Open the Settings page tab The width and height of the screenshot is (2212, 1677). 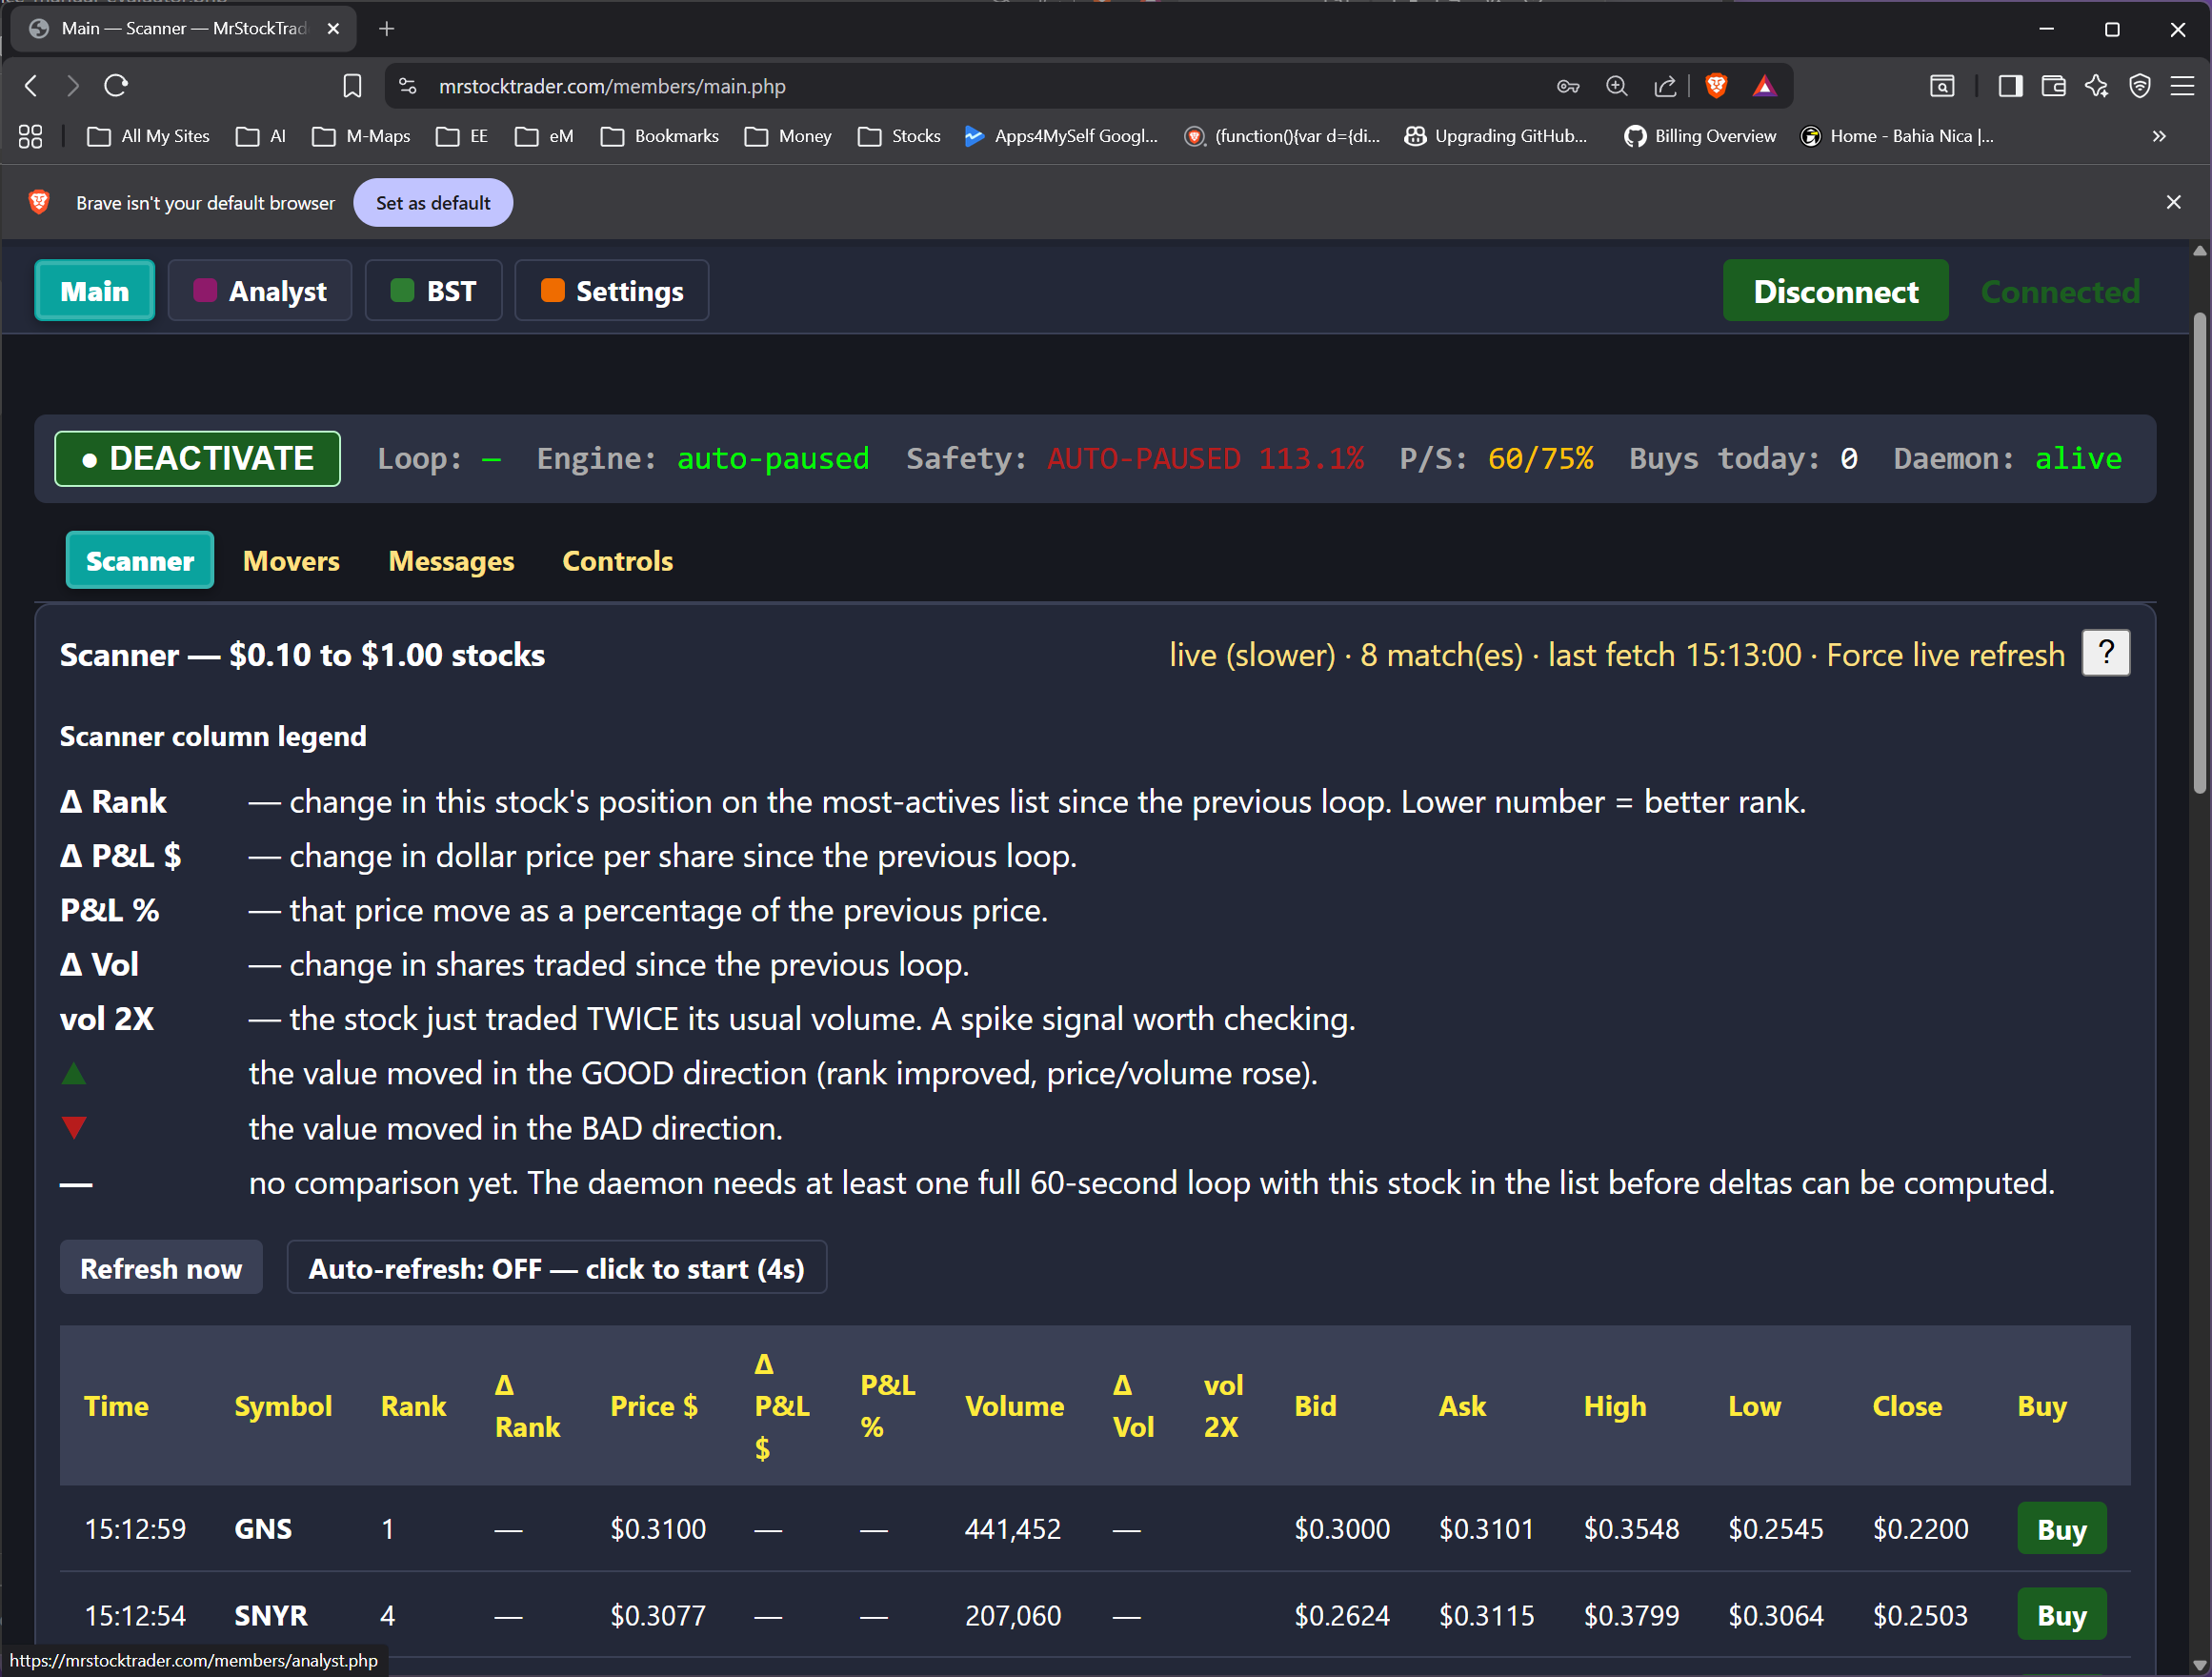point(612,291)
